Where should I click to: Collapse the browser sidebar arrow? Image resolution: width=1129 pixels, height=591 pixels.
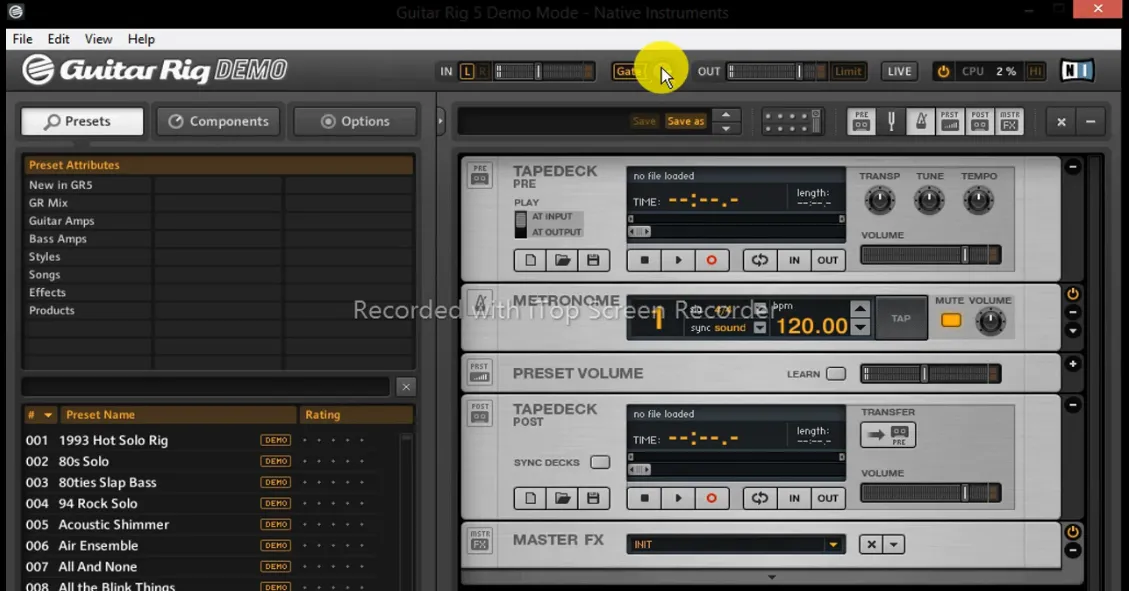point(440,121)
